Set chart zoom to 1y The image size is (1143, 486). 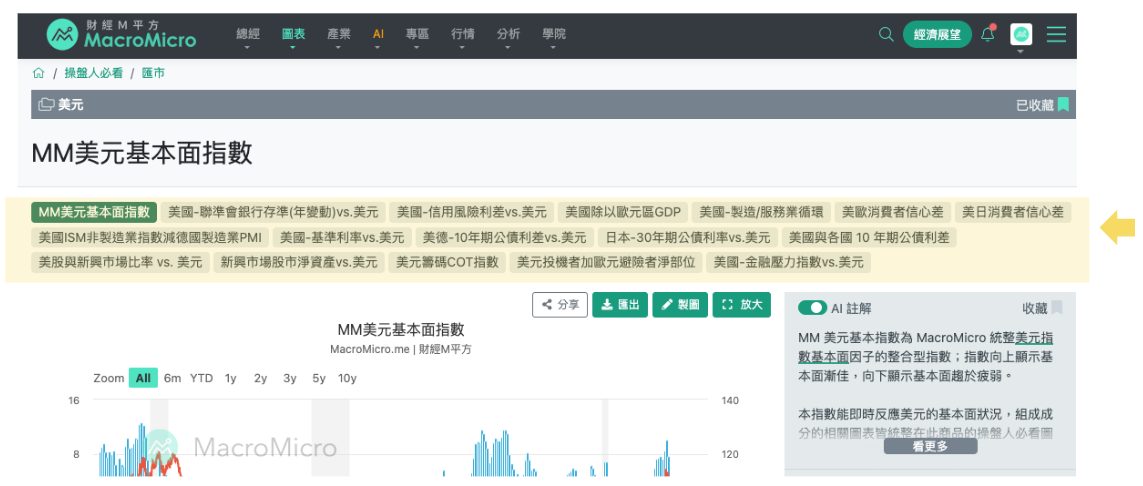[231, 377]
